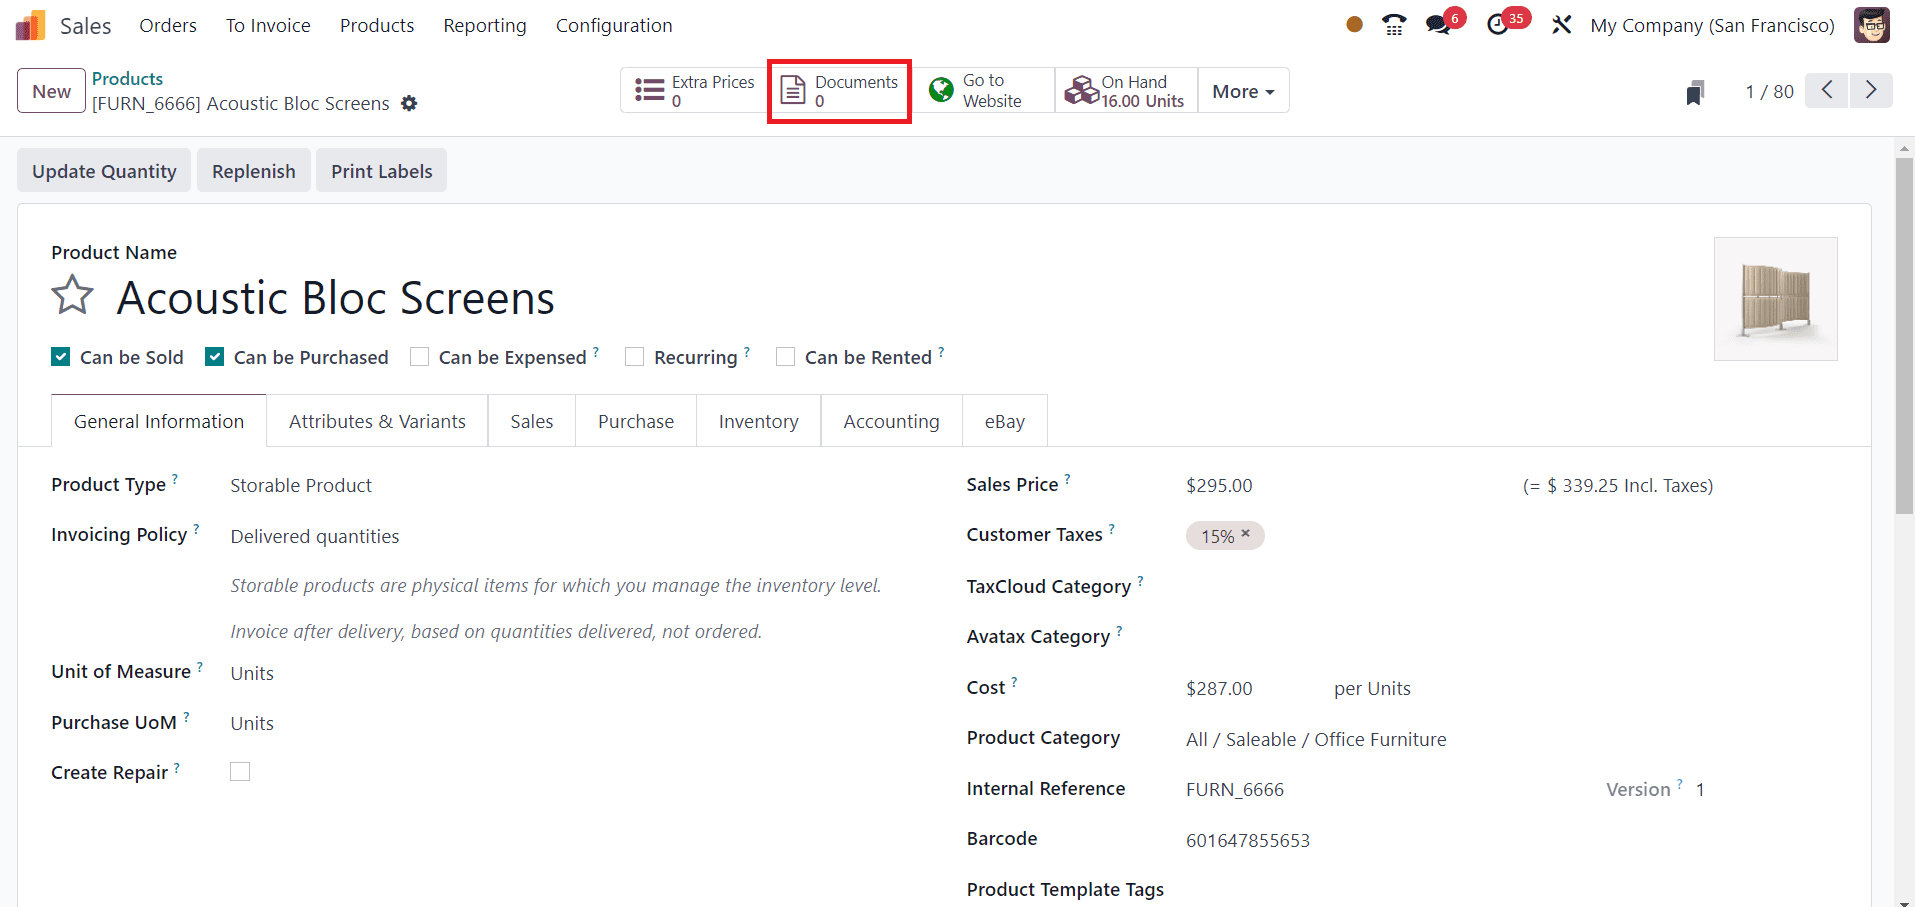The height and width of the screenshot is (907, 1915).
Task: Tick the Create Repair checkbox
Action: pyautogui.click(x=240, y=772)
